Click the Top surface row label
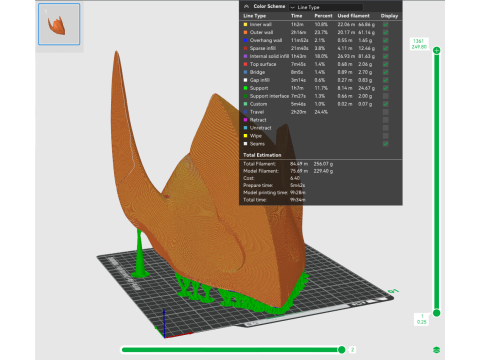The height and width of the screenshot is (360, 480). tap(263, 64)
